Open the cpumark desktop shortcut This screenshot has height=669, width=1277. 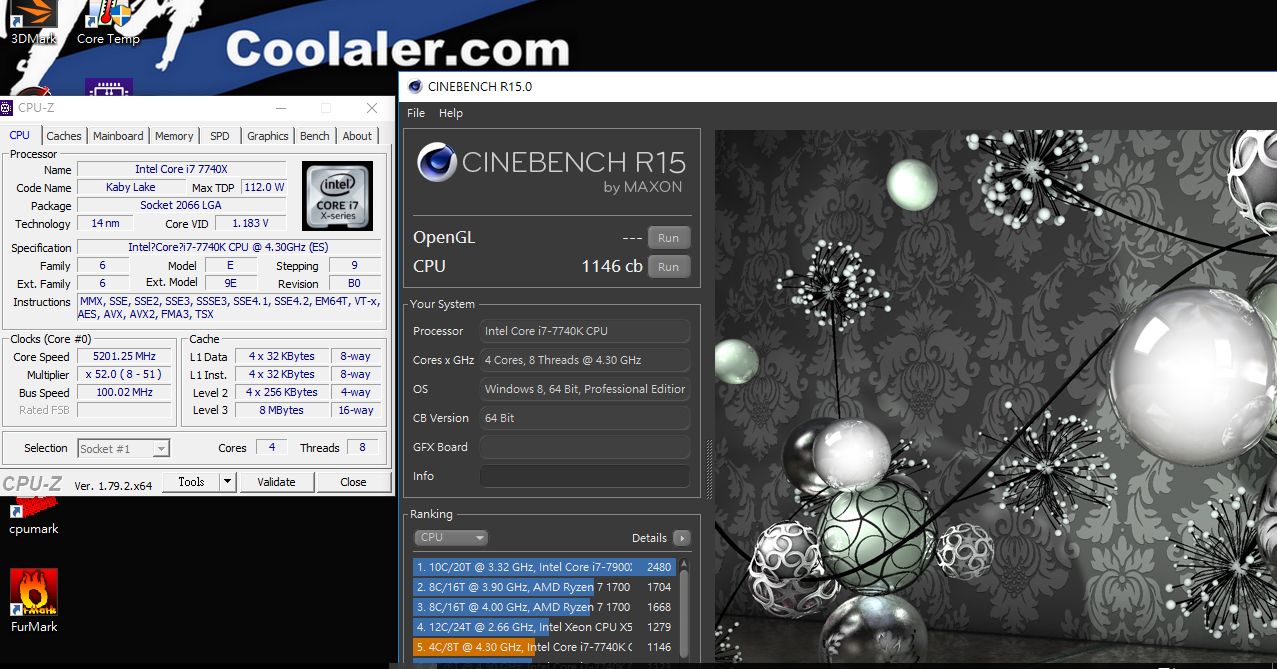[34, 515]
